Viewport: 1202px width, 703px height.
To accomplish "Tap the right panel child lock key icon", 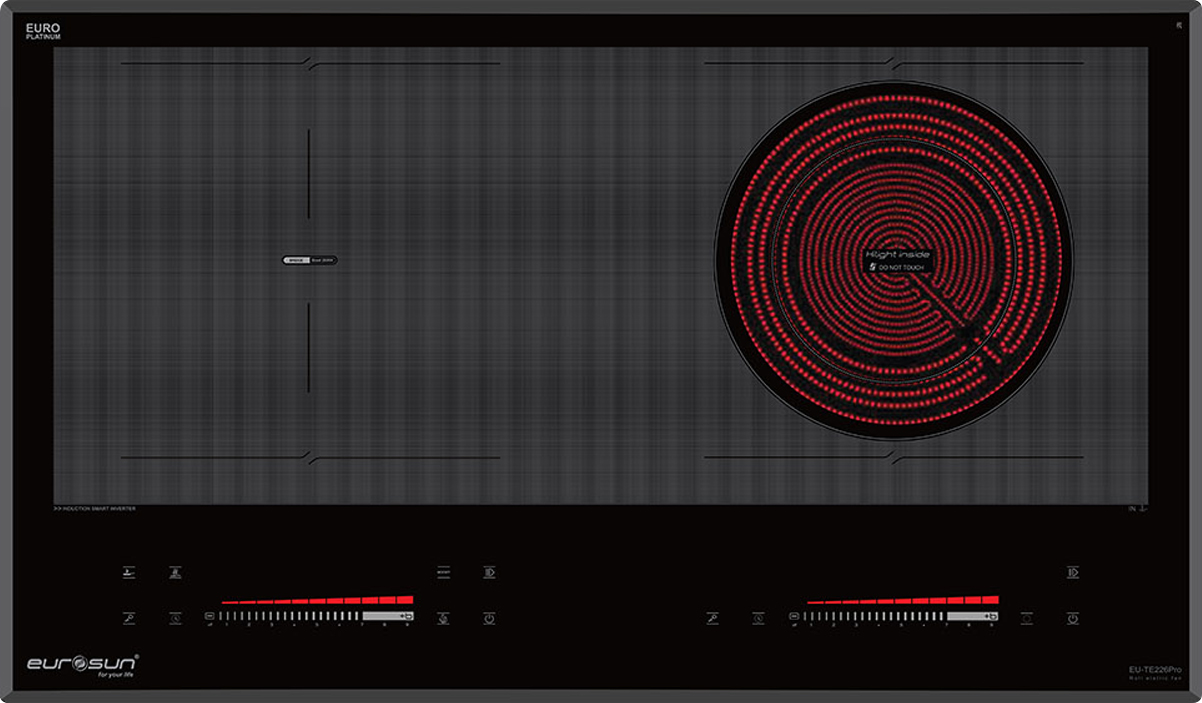I will (713, 619).
